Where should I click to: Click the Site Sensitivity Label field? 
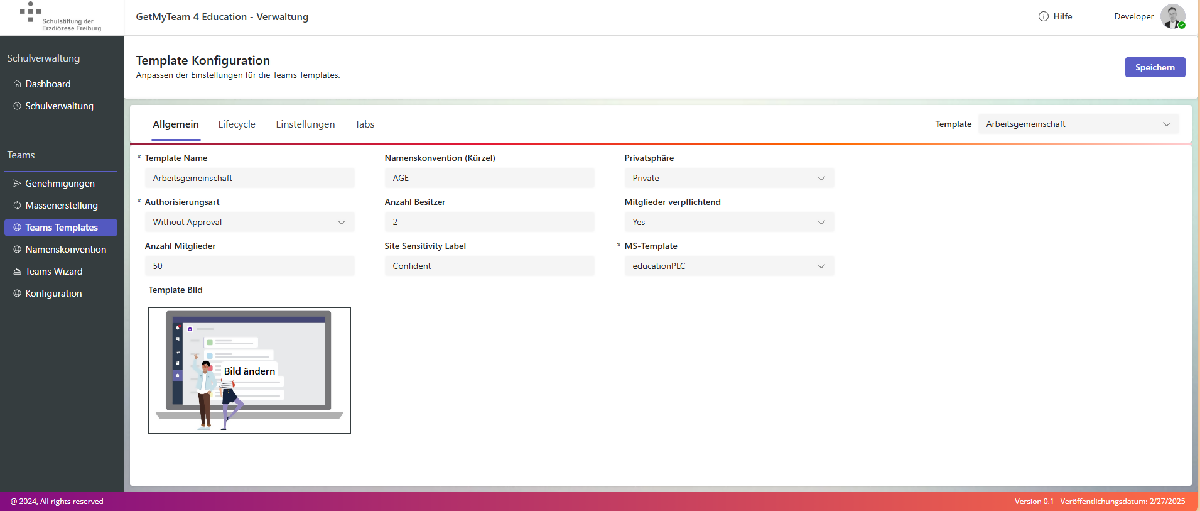pos(490,266)
